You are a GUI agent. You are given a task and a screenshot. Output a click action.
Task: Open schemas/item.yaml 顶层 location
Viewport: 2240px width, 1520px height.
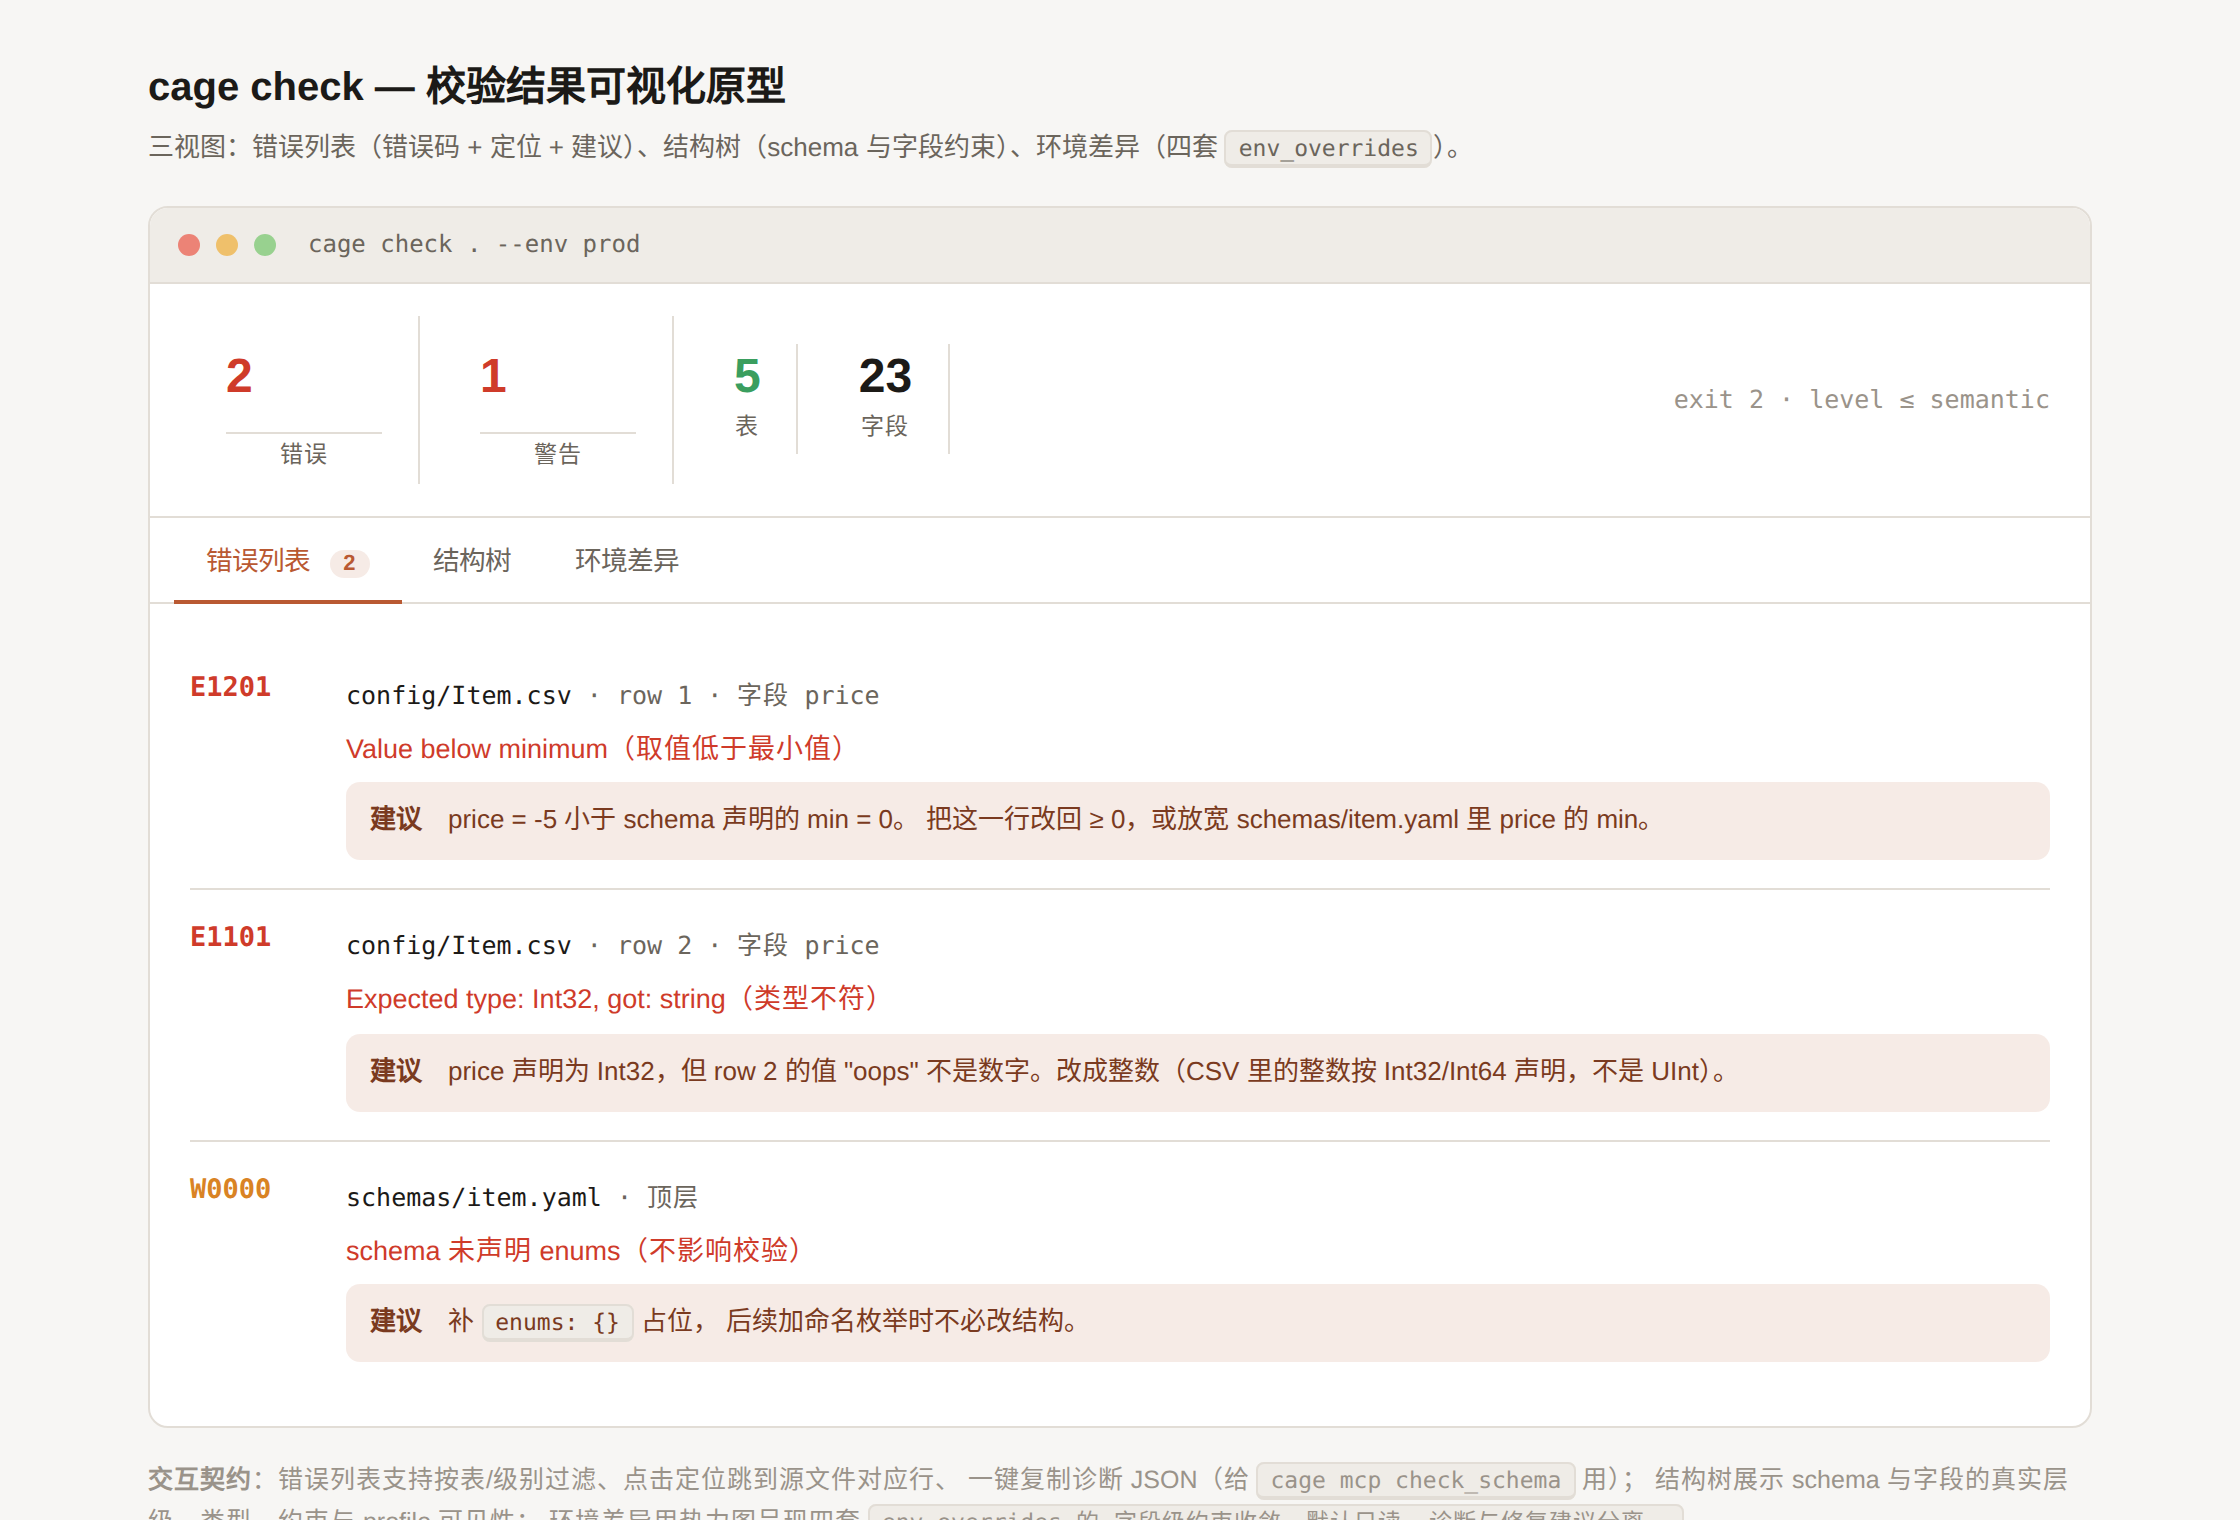522,1197
